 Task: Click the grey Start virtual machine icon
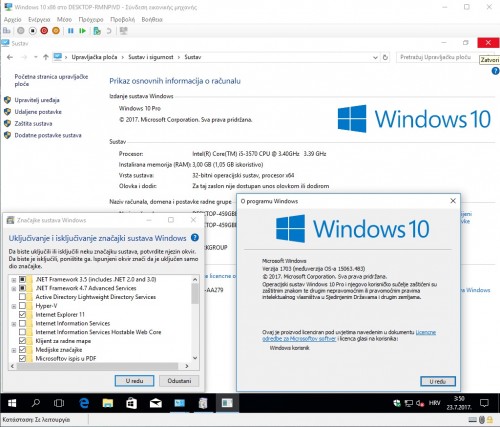point(21,31)
